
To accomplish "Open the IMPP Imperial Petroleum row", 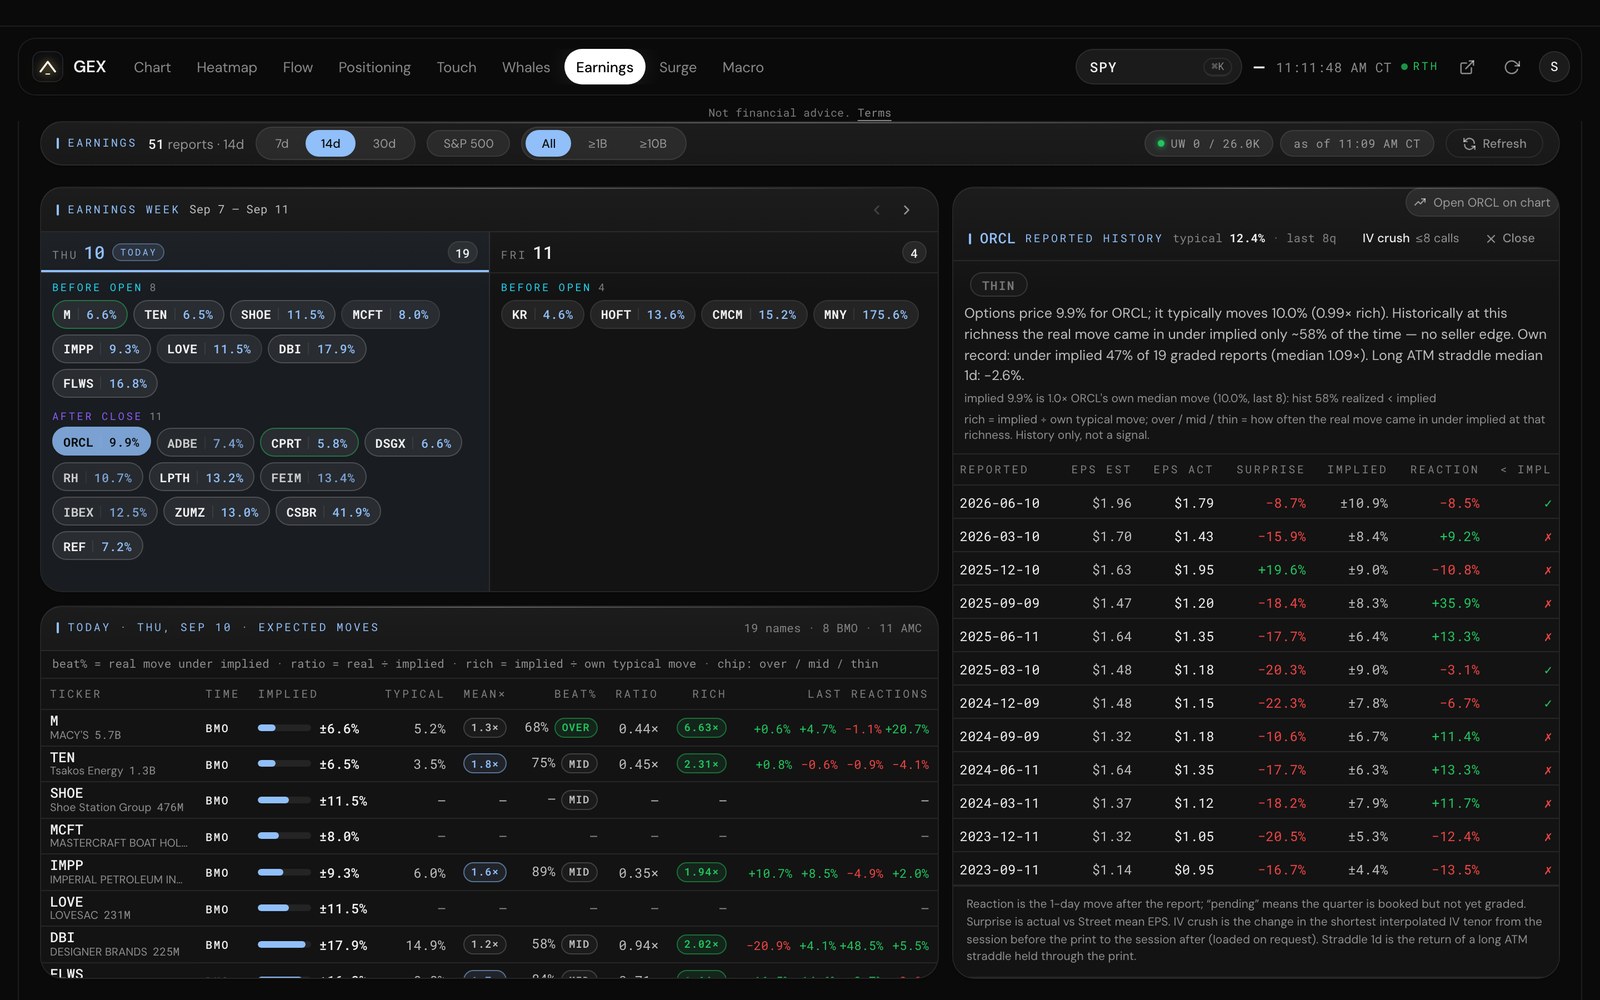I will pos(489,872).
